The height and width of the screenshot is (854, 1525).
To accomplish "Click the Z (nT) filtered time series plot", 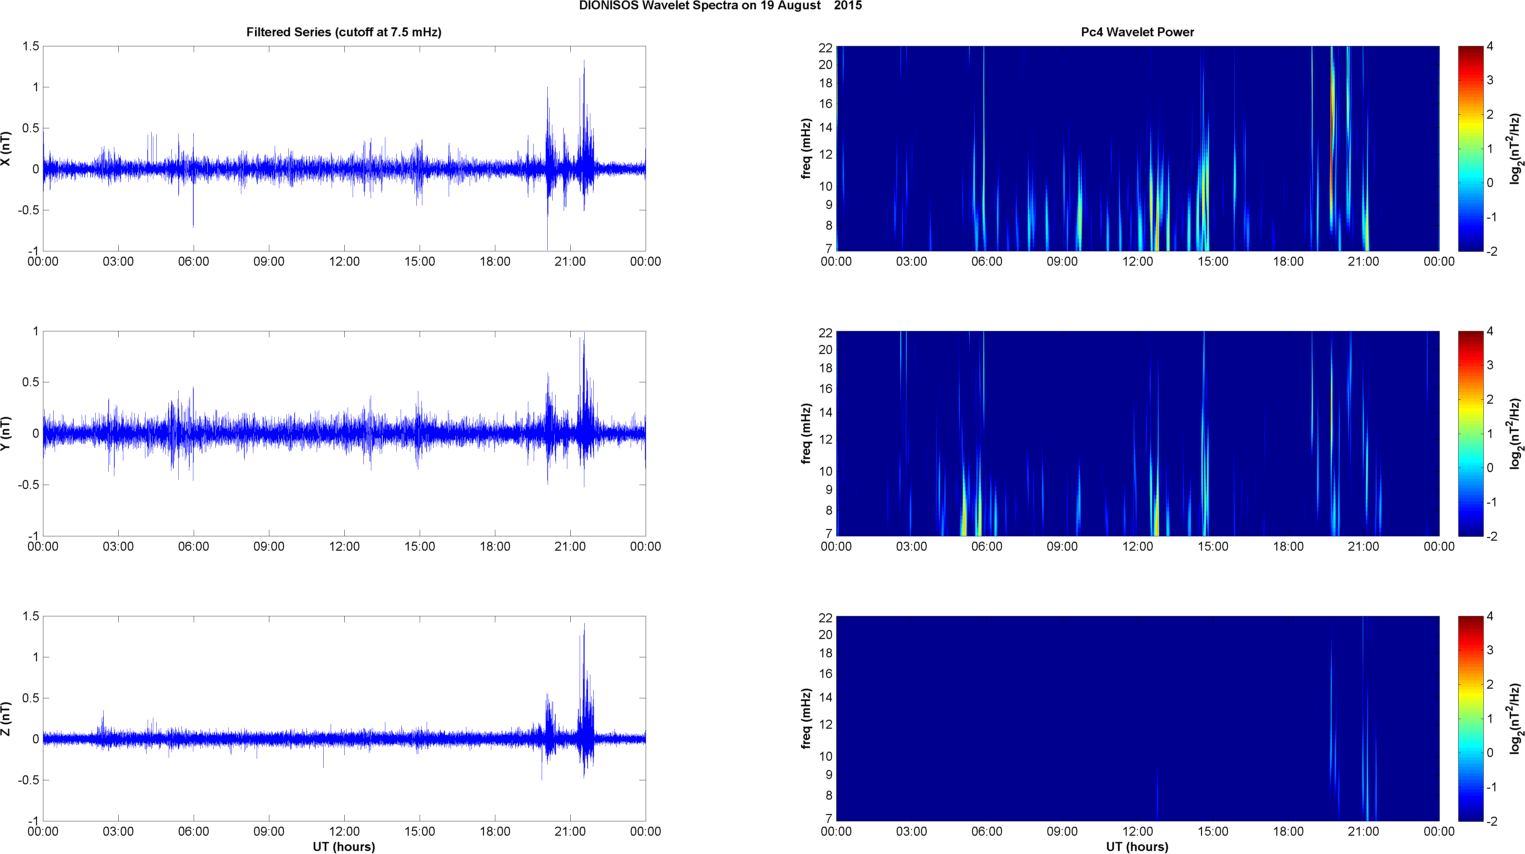I will coord(344,719).
